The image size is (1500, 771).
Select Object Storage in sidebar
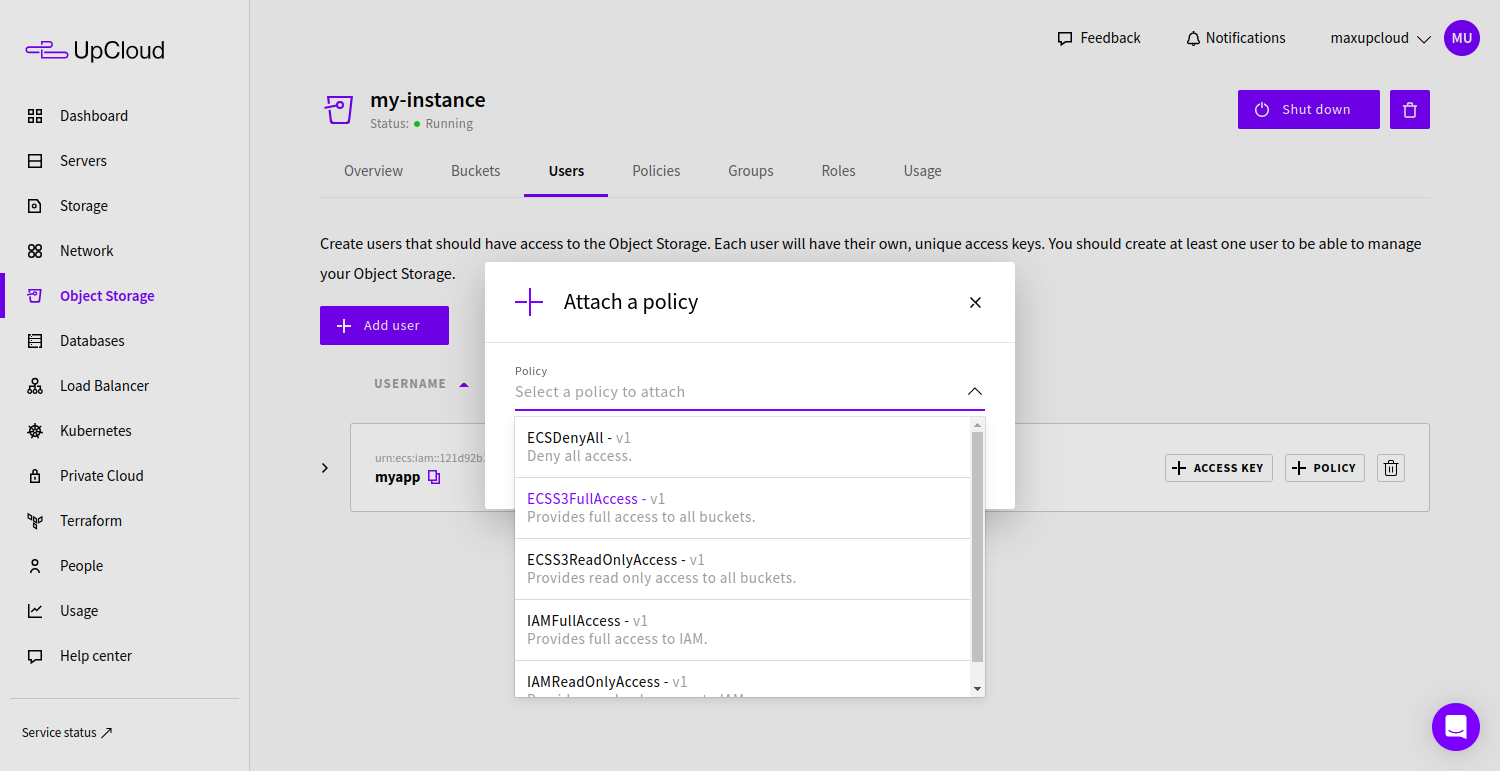click(107, 296)
